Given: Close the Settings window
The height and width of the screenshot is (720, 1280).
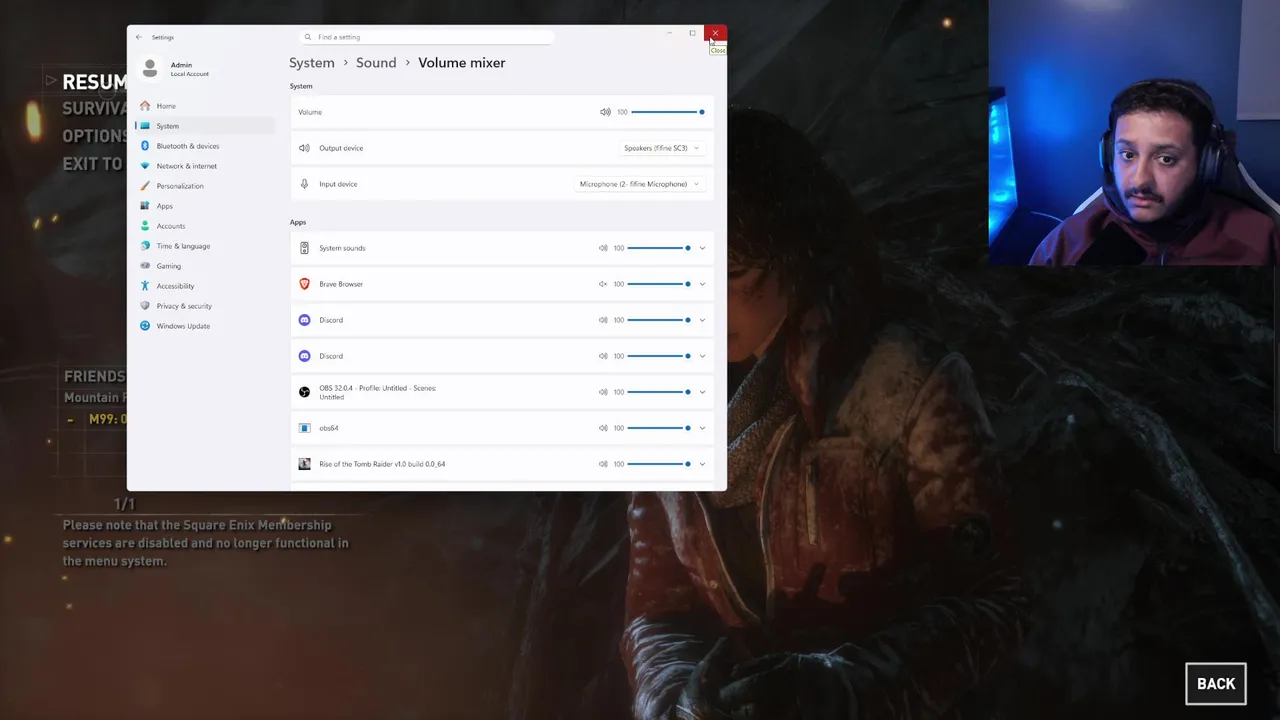Looking at the screenshot, I should point(715,34).
